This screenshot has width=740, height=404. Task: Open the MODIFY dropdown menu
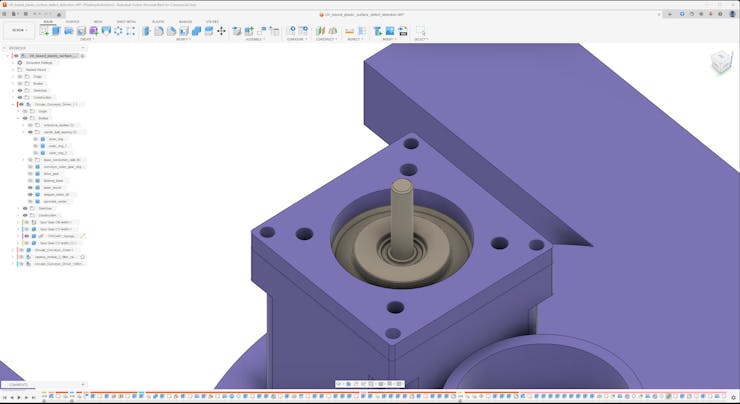(x=184, y=39)
